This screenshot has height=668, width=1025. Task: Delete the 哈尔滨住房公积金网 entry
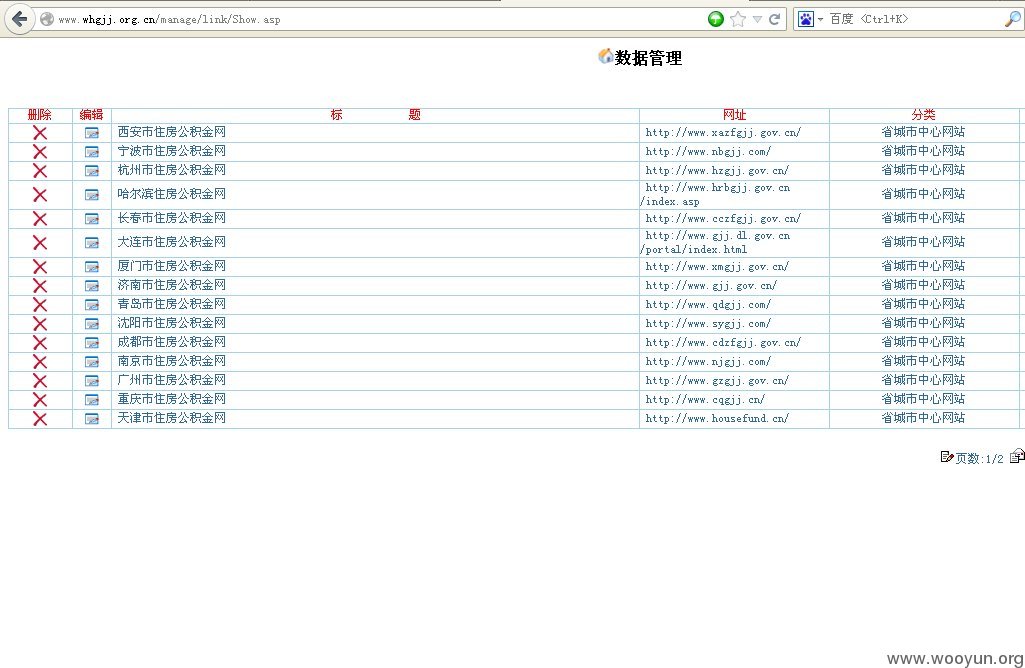click(40, 195)
